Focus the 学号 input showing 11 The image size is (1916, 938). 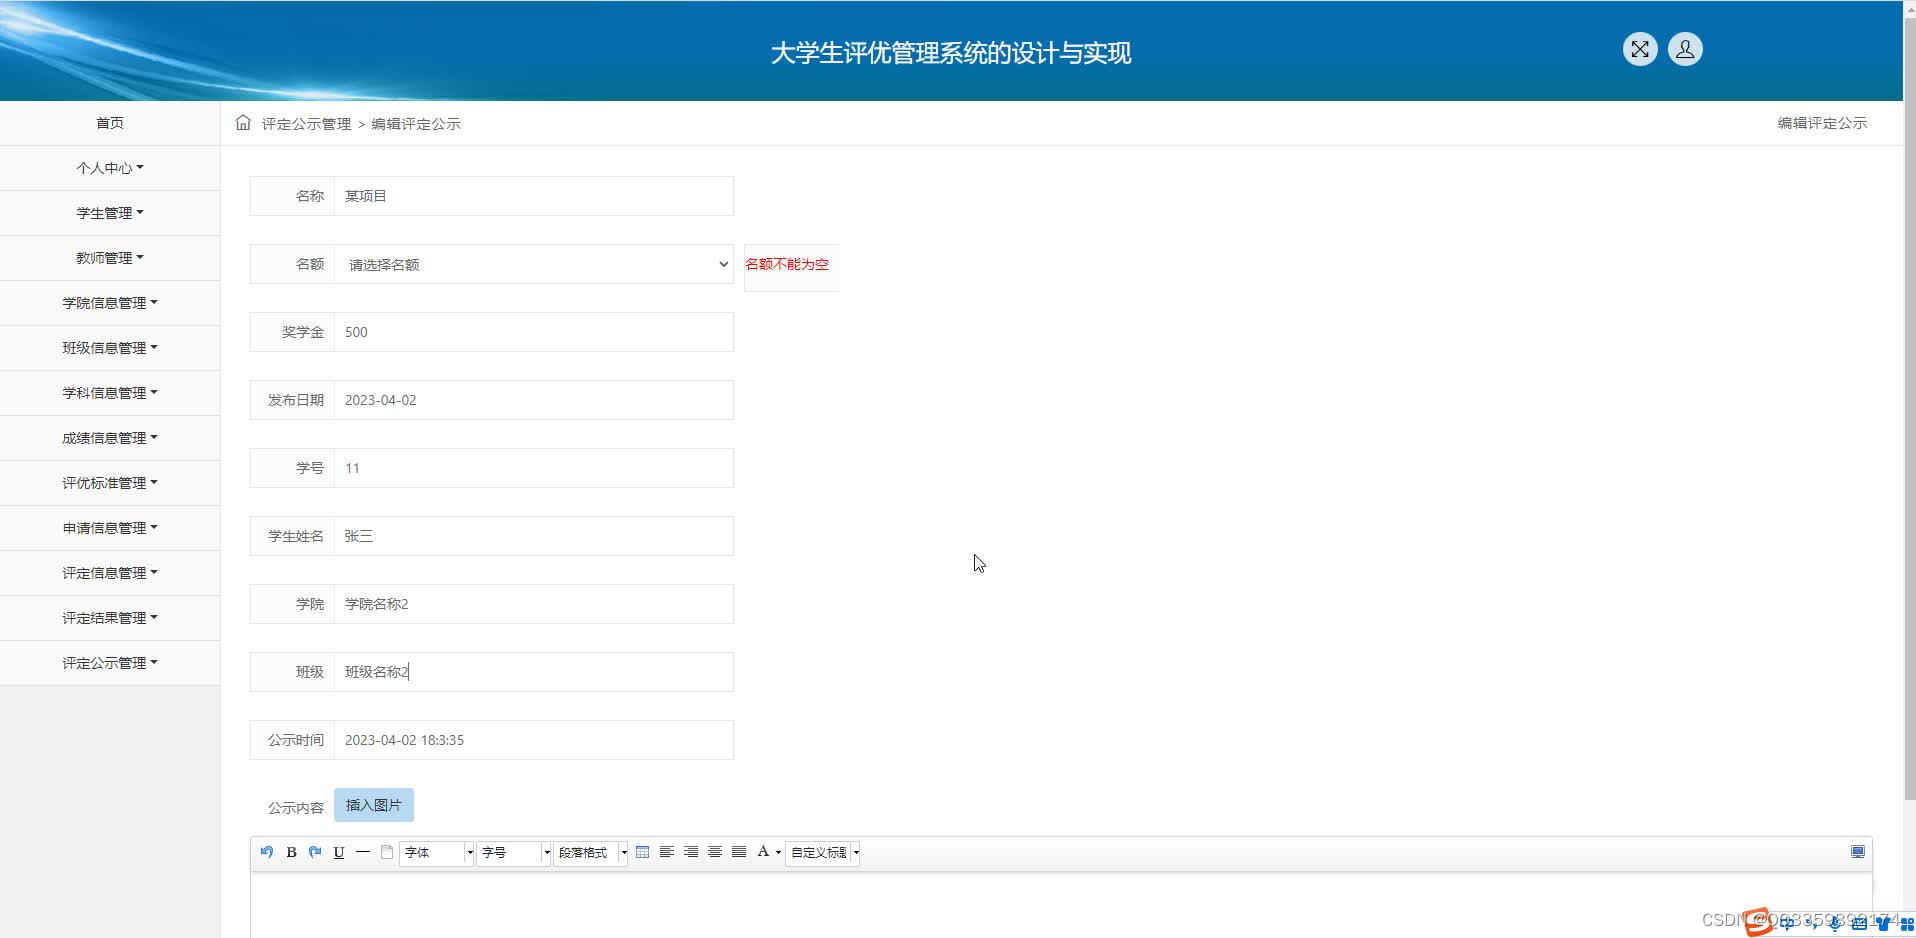534,468
